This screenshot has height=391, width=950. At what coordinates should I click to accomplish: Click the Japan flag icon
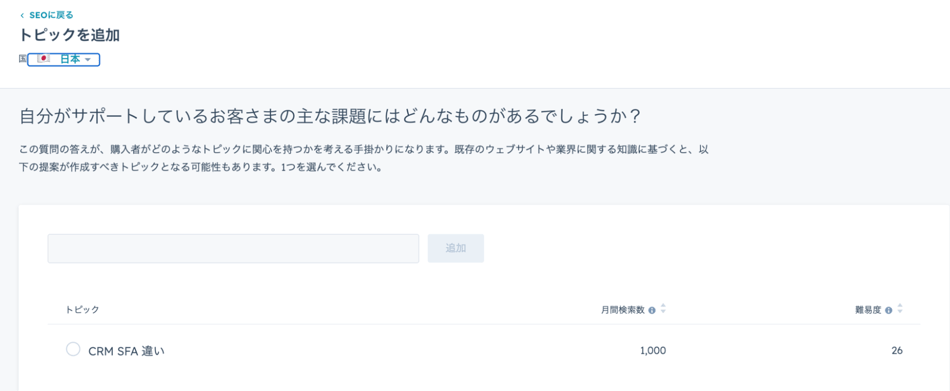[43, 59]
